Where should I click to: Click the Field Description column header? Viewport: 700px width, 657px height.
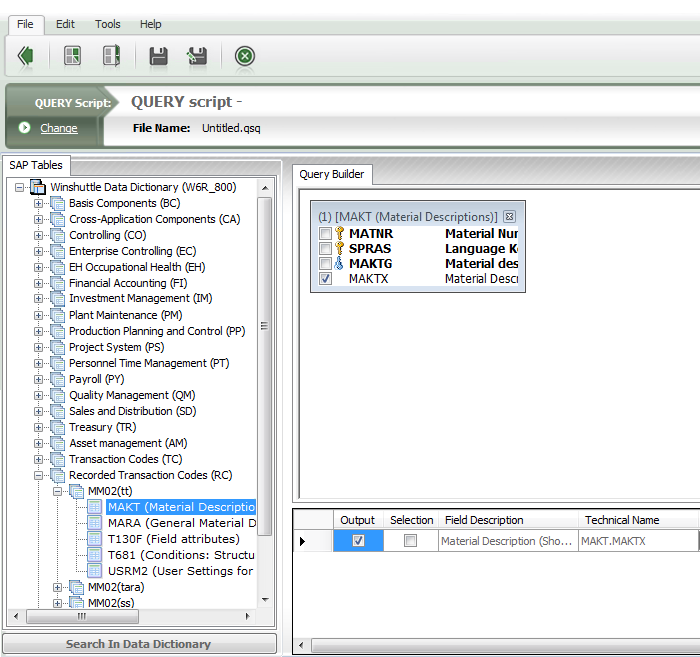click(508, 520)
